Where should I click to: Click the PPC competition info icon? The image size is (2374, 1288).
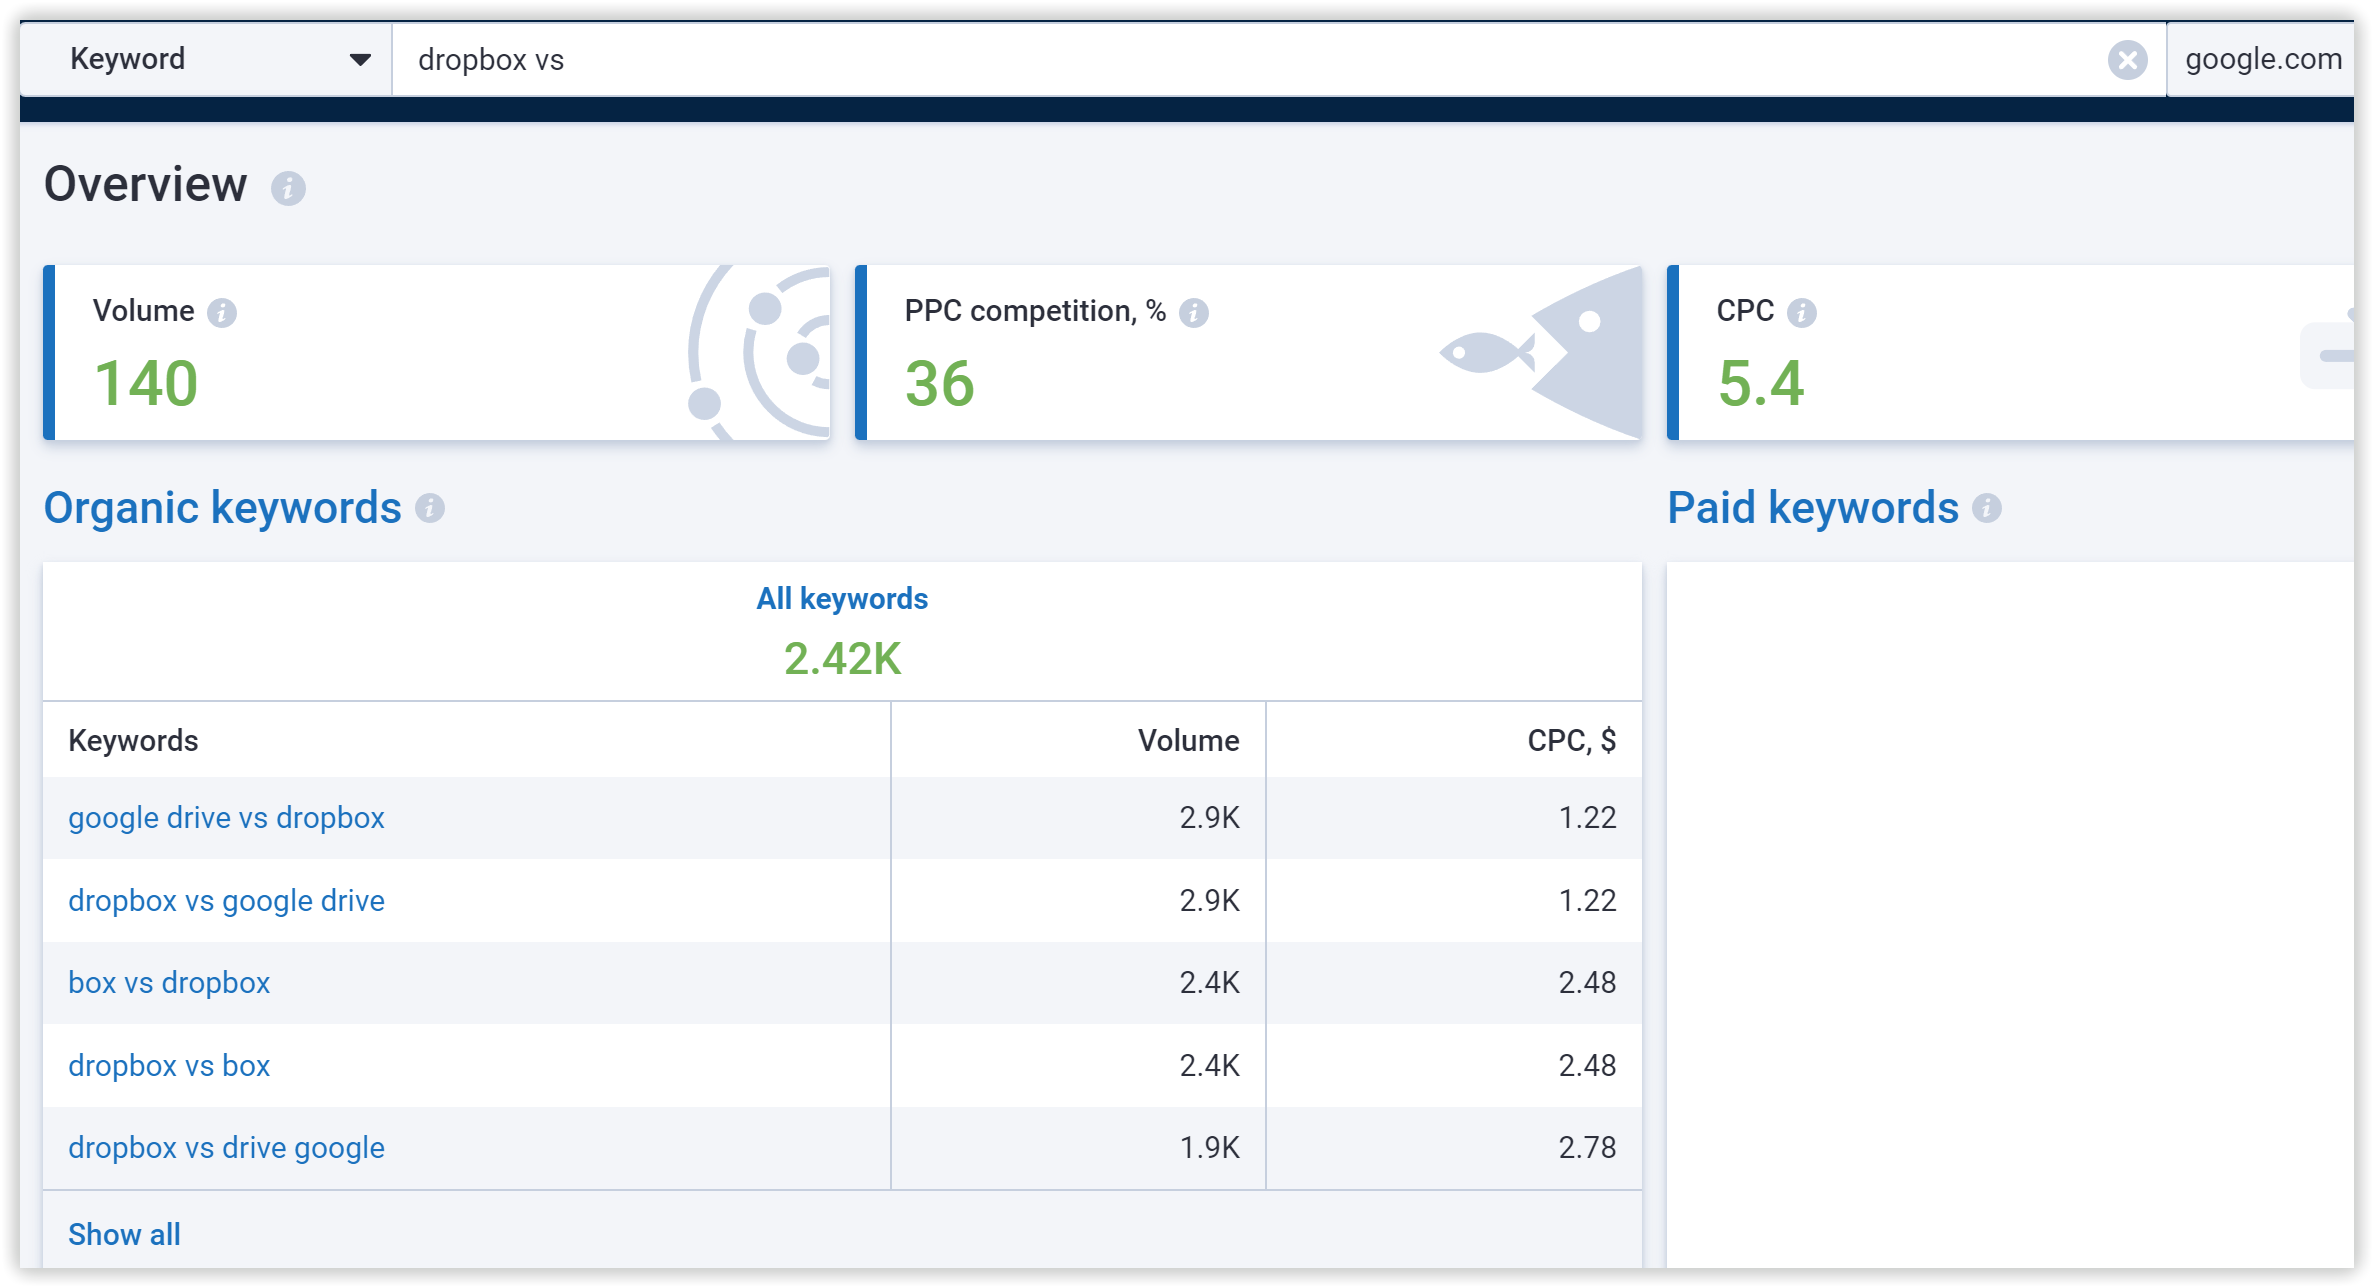tap(1193, 312)
